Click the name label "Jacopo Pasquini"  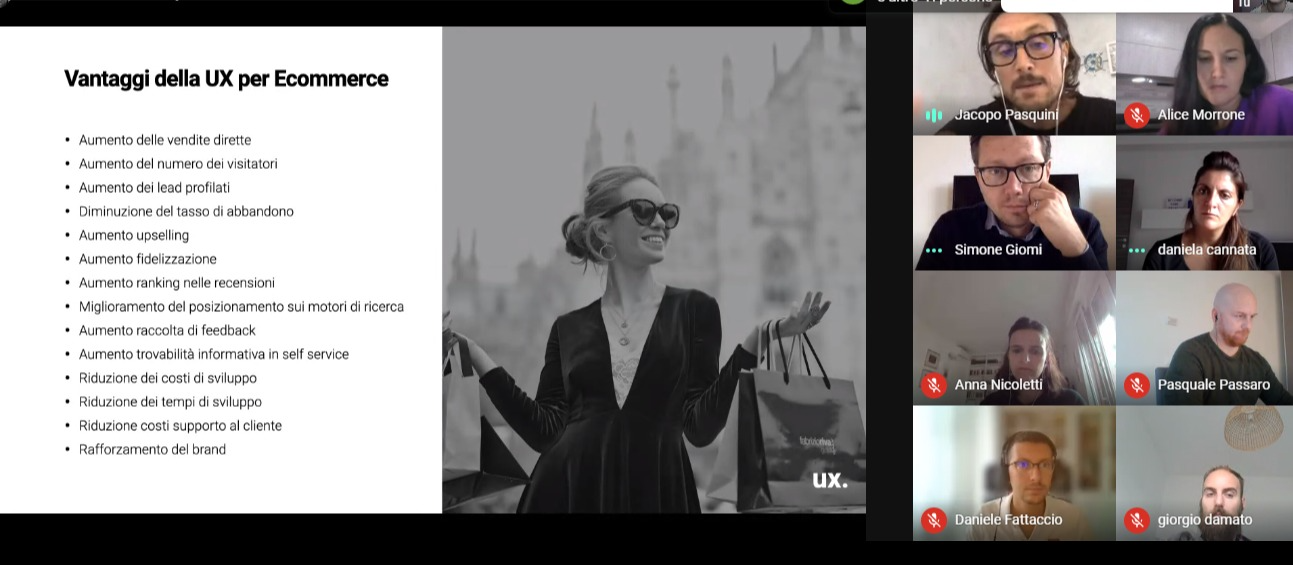point(1006,115)
